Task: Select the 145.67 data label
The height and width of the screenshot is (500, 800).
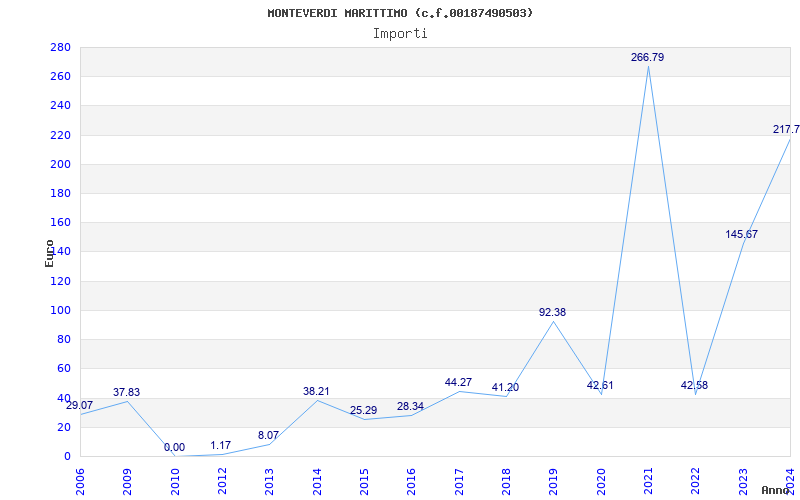Action: point(742,235)
